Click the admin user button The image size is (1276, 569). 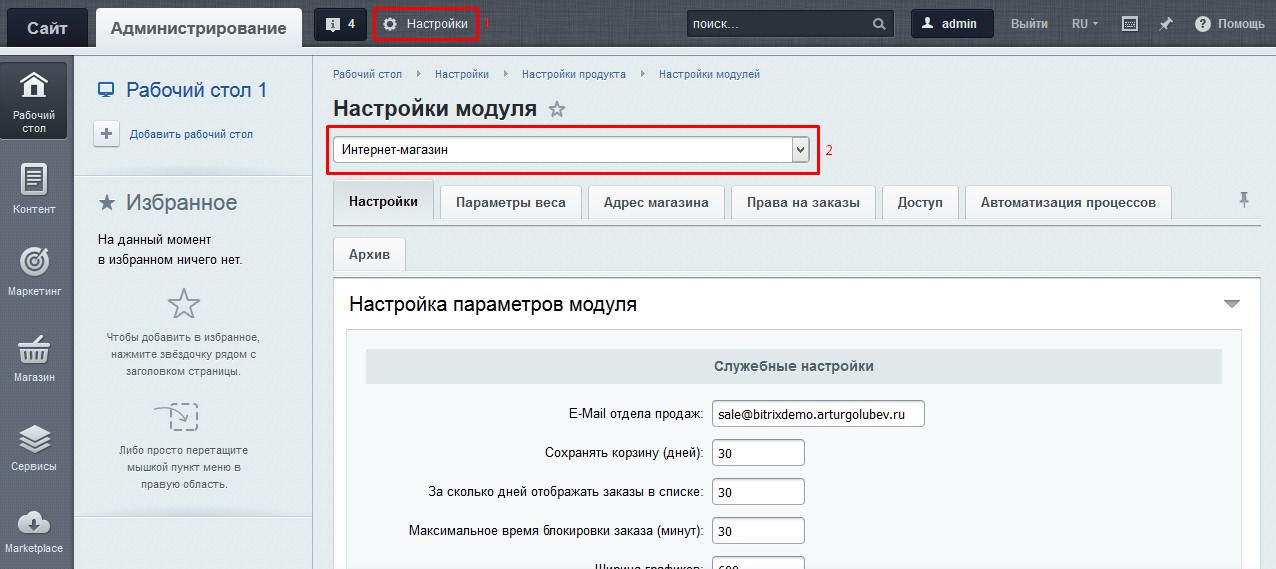coord(950,24)
